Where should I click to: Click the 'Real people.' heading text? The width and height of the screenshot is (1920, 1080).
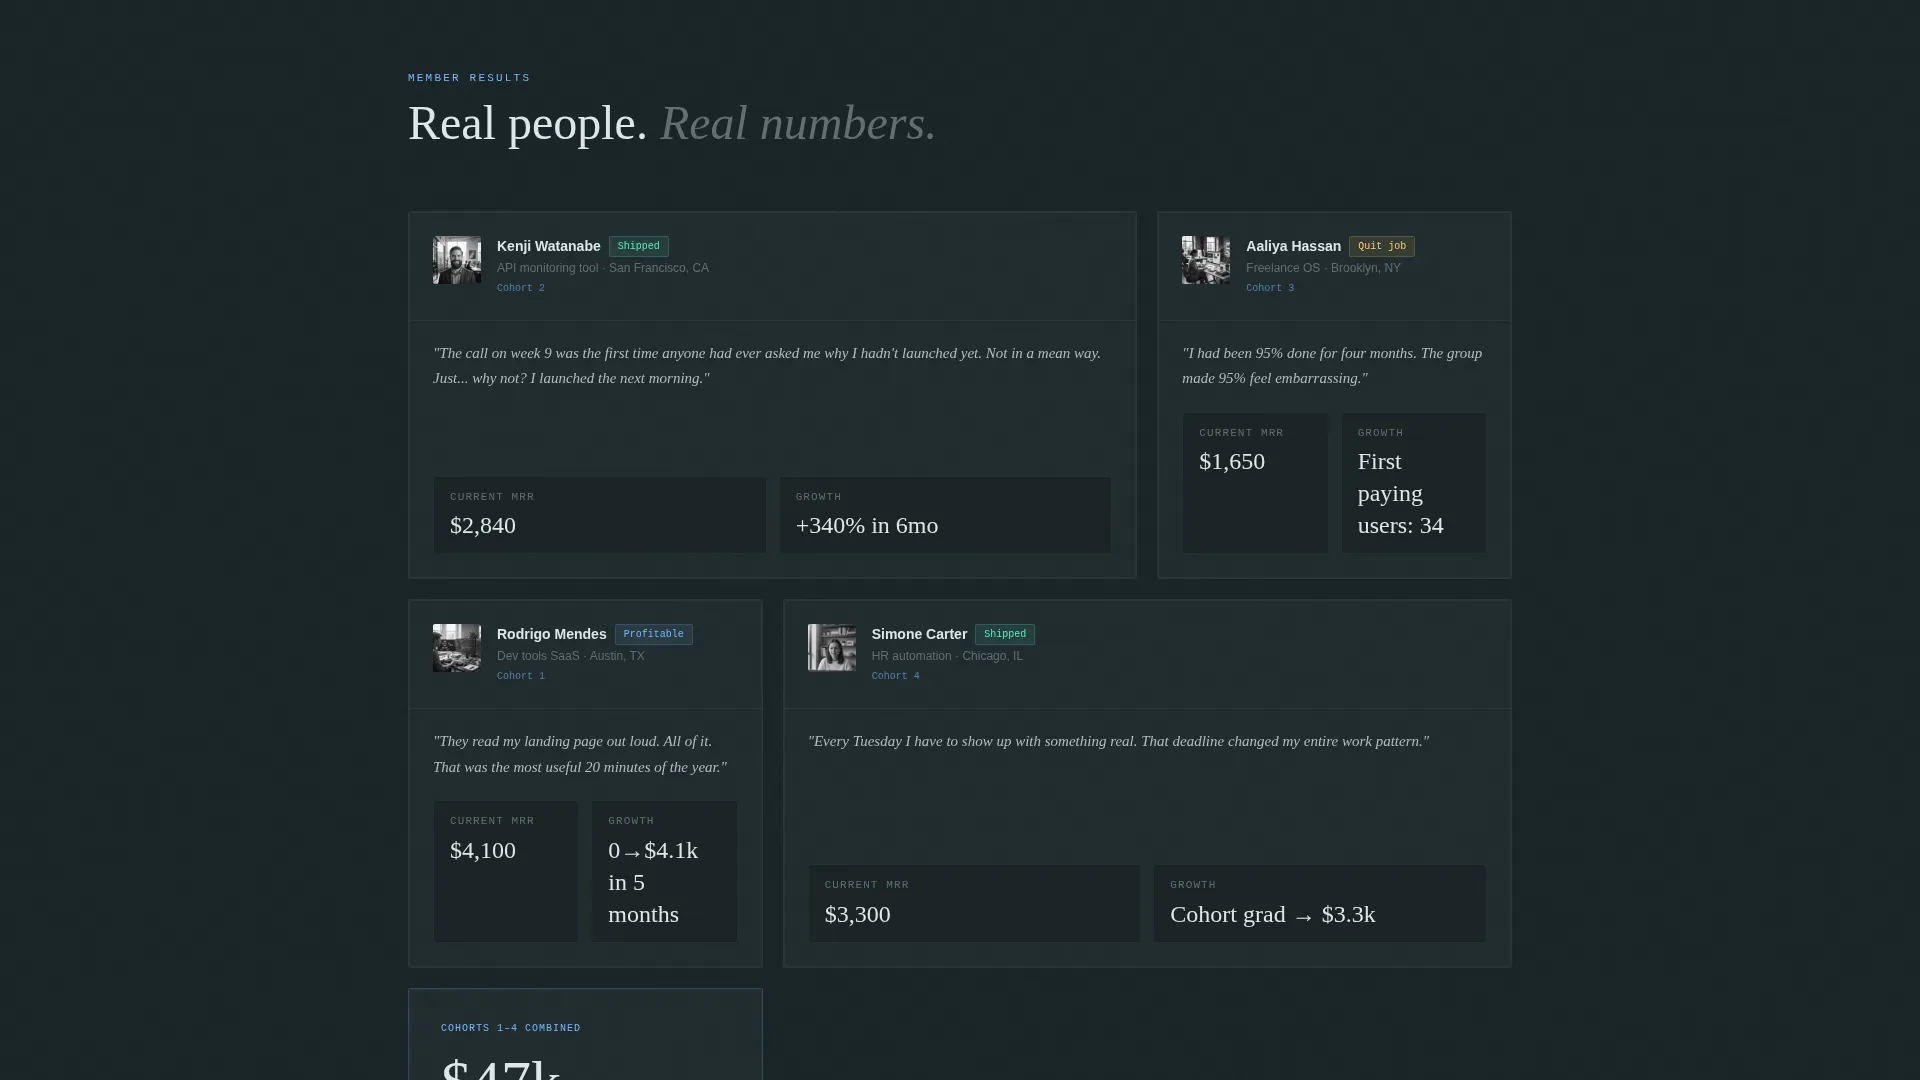[x=528, y=124]
